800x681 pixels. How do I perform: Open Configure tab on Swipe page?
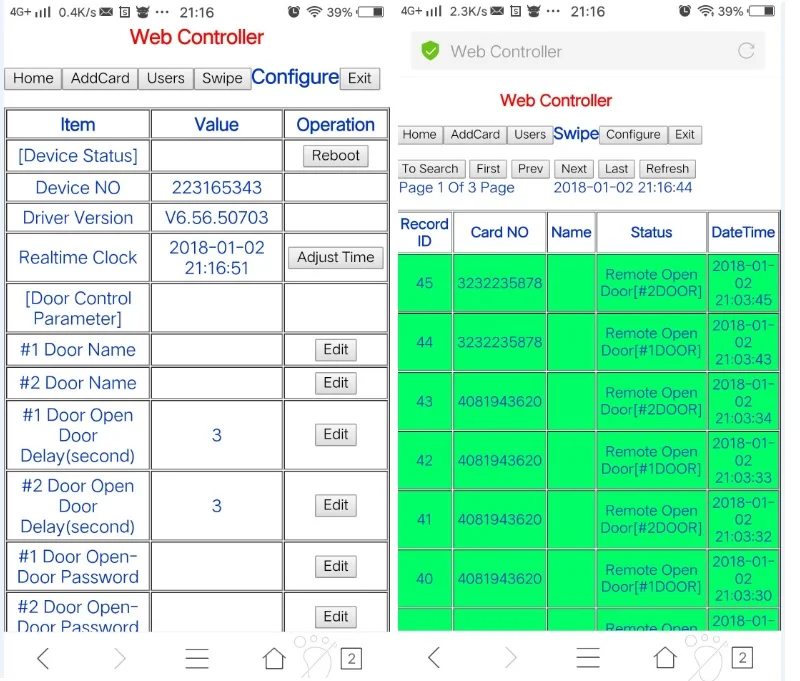click(x=633, y=135)
